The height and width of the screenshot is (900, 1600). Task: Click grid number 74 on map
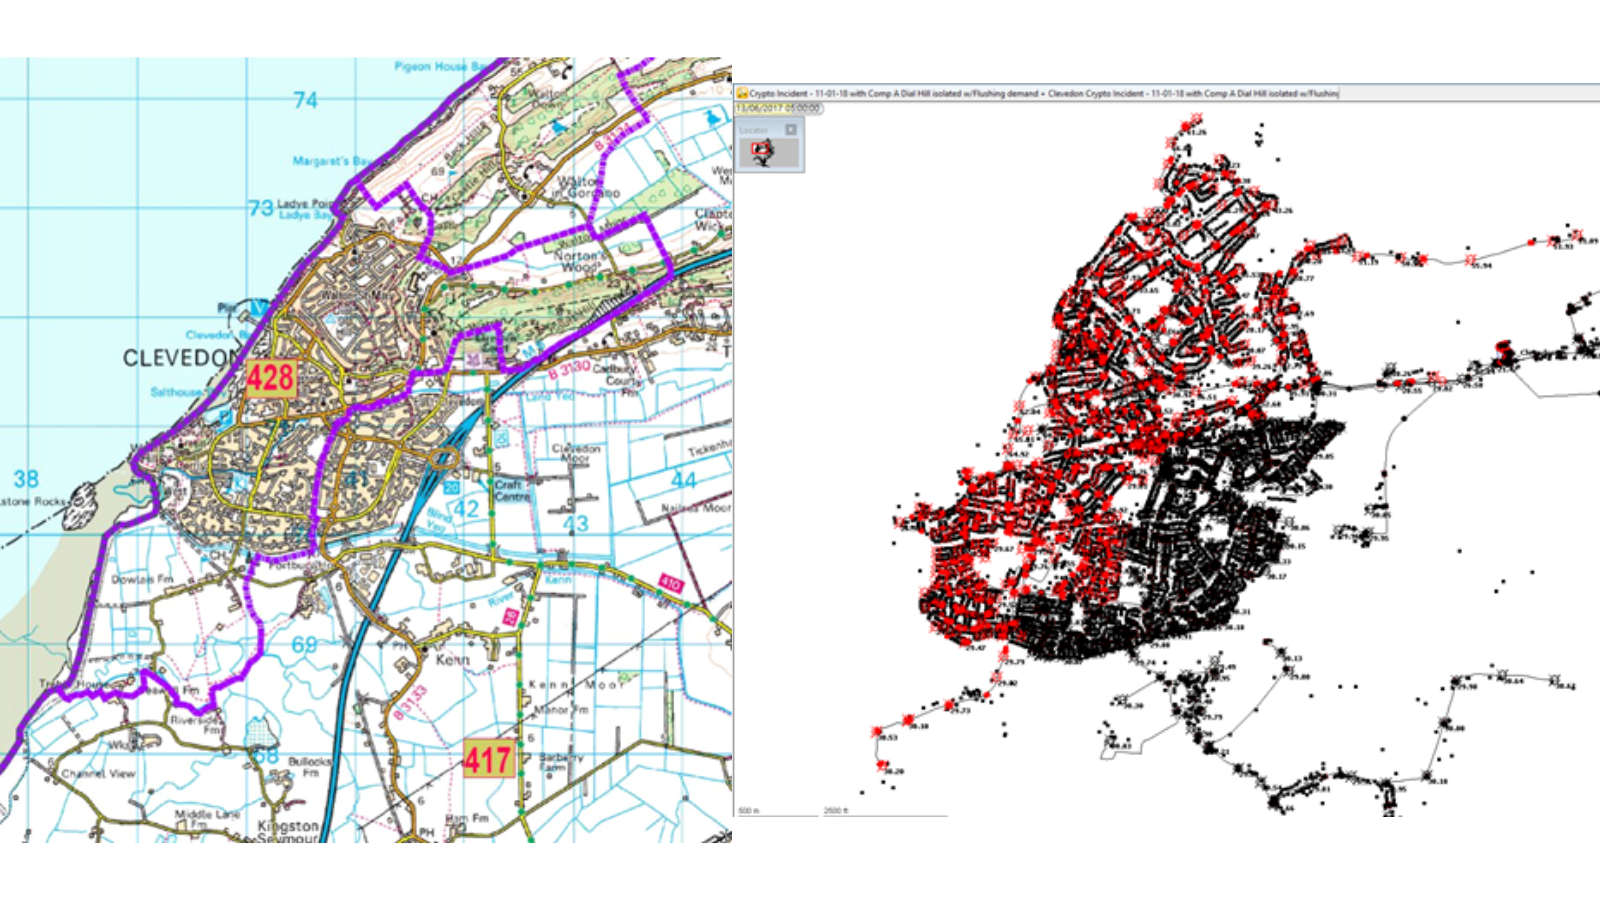305,100
